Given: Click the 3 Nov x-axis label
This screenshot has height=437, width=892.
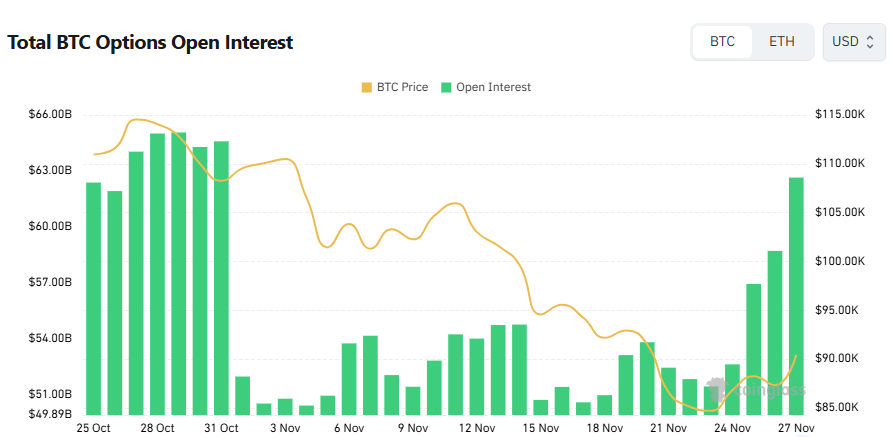Looking at the screenshot, I should (x=285, y=428).
